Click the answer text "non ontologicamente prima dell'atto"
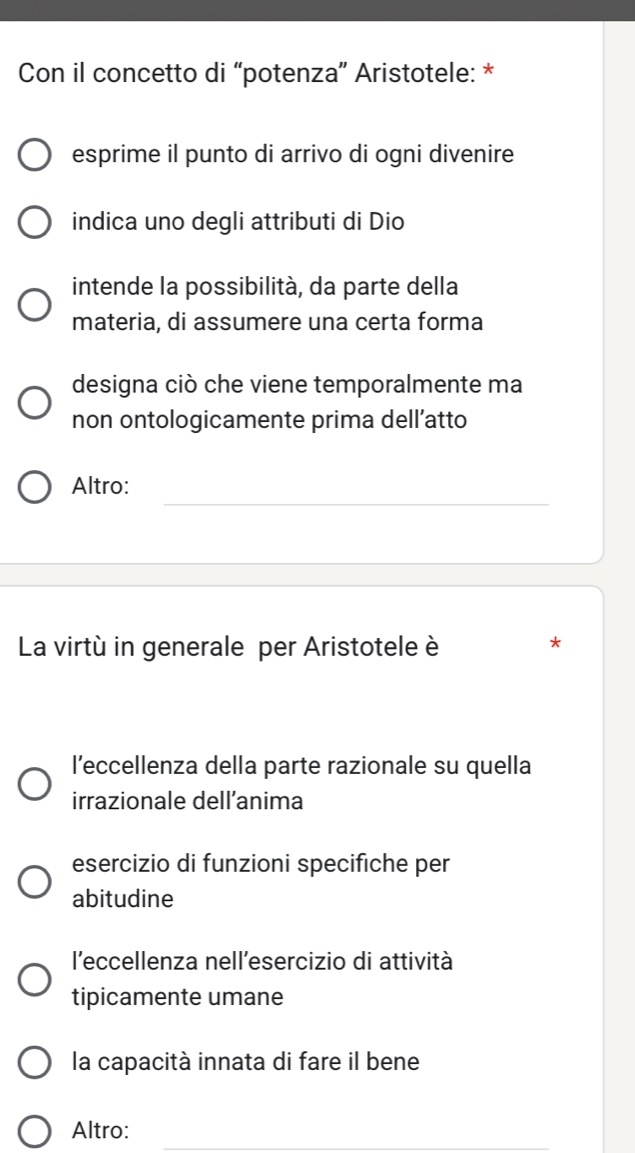Screen dimensions: 635x1153 (270, 421)
